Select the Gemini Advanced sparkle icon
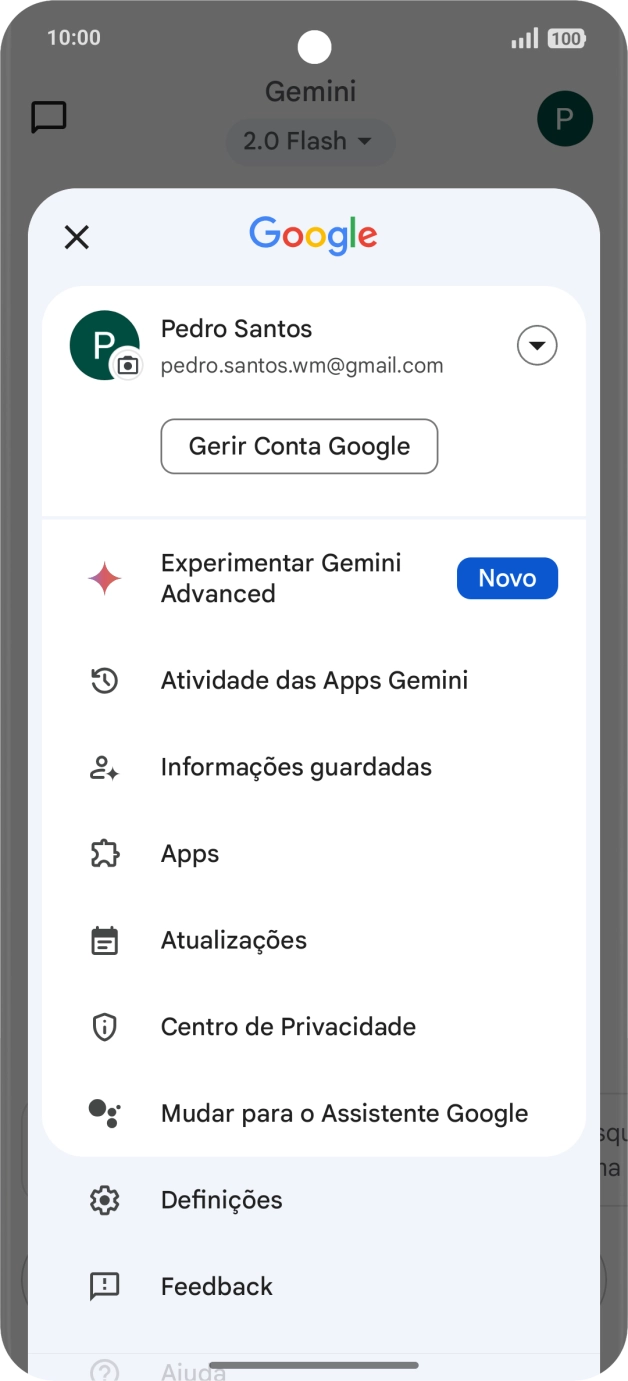Screen dimensions: 628x1381 tap(103, 578)
